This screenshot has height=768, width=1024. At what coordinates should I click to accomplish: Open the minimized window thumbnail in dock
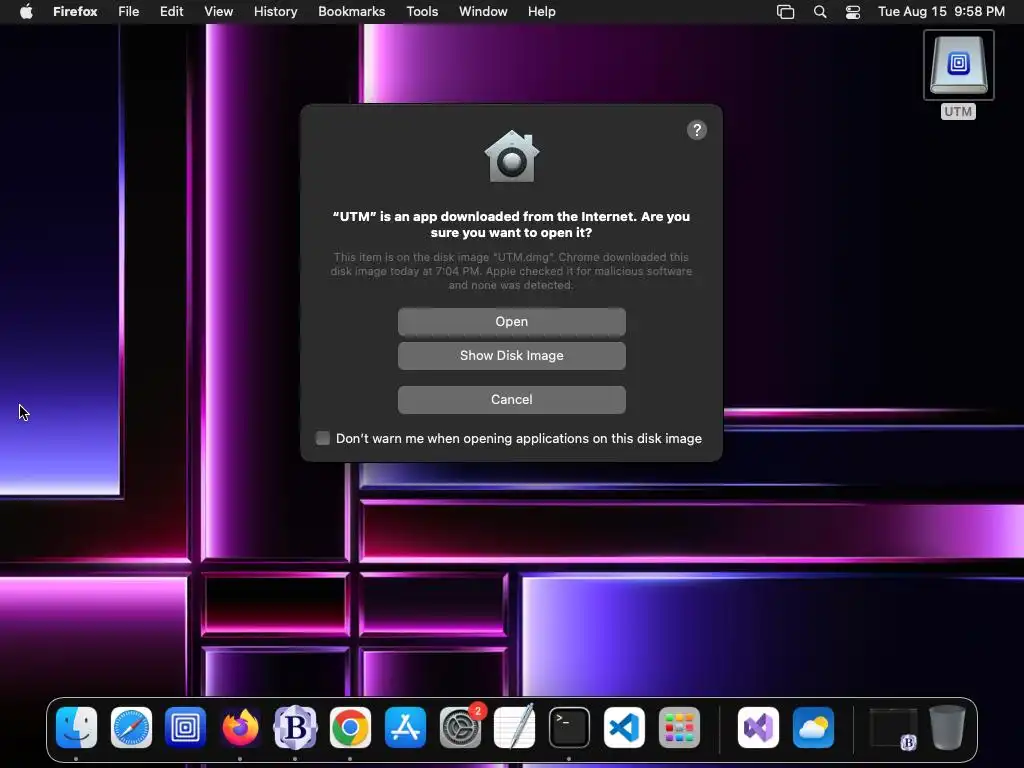click(893, 728)
